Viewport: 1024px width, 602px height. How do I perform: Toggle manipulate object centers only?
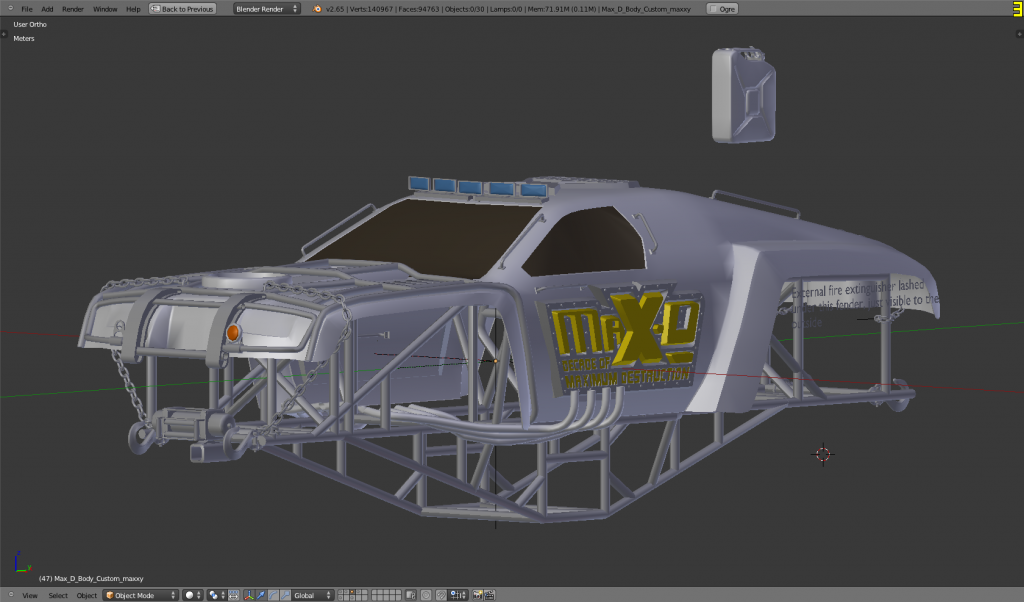click(x=233, y=595)
